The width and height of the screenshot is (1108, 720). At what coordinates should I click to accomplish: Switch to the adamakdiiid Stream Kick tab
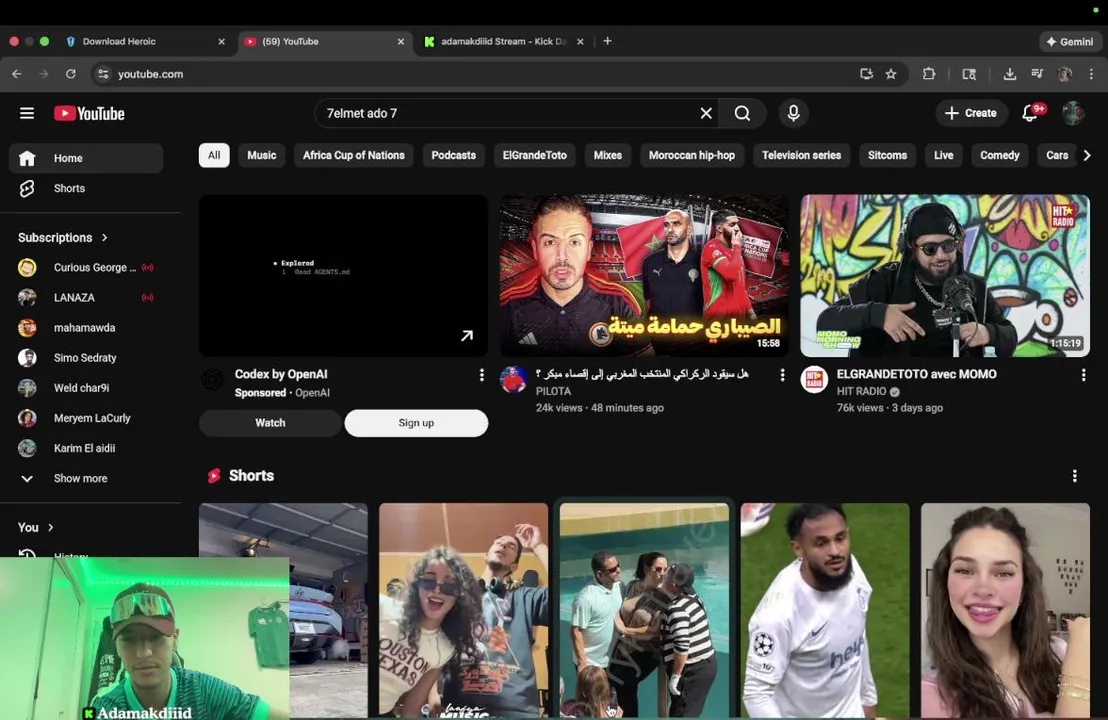click(x=505, y=42)
